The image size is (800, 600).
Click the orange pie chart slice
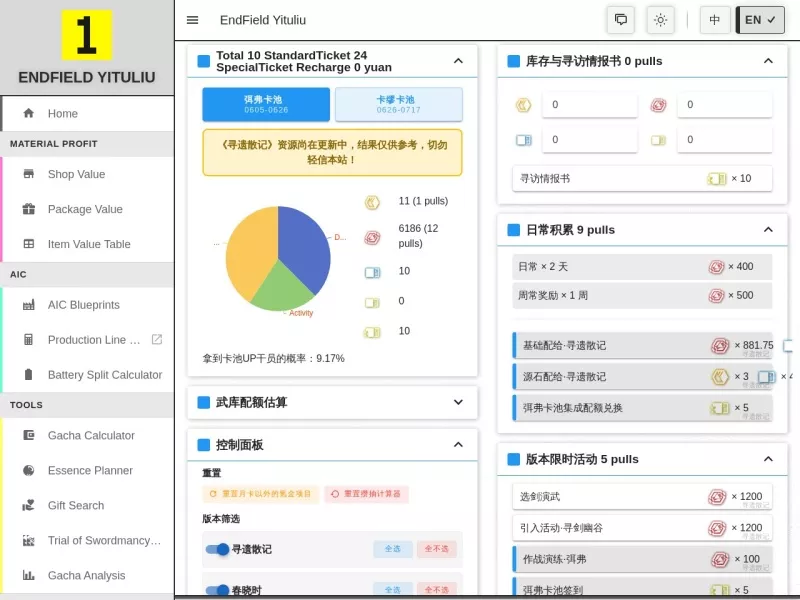tap(251, 250)
